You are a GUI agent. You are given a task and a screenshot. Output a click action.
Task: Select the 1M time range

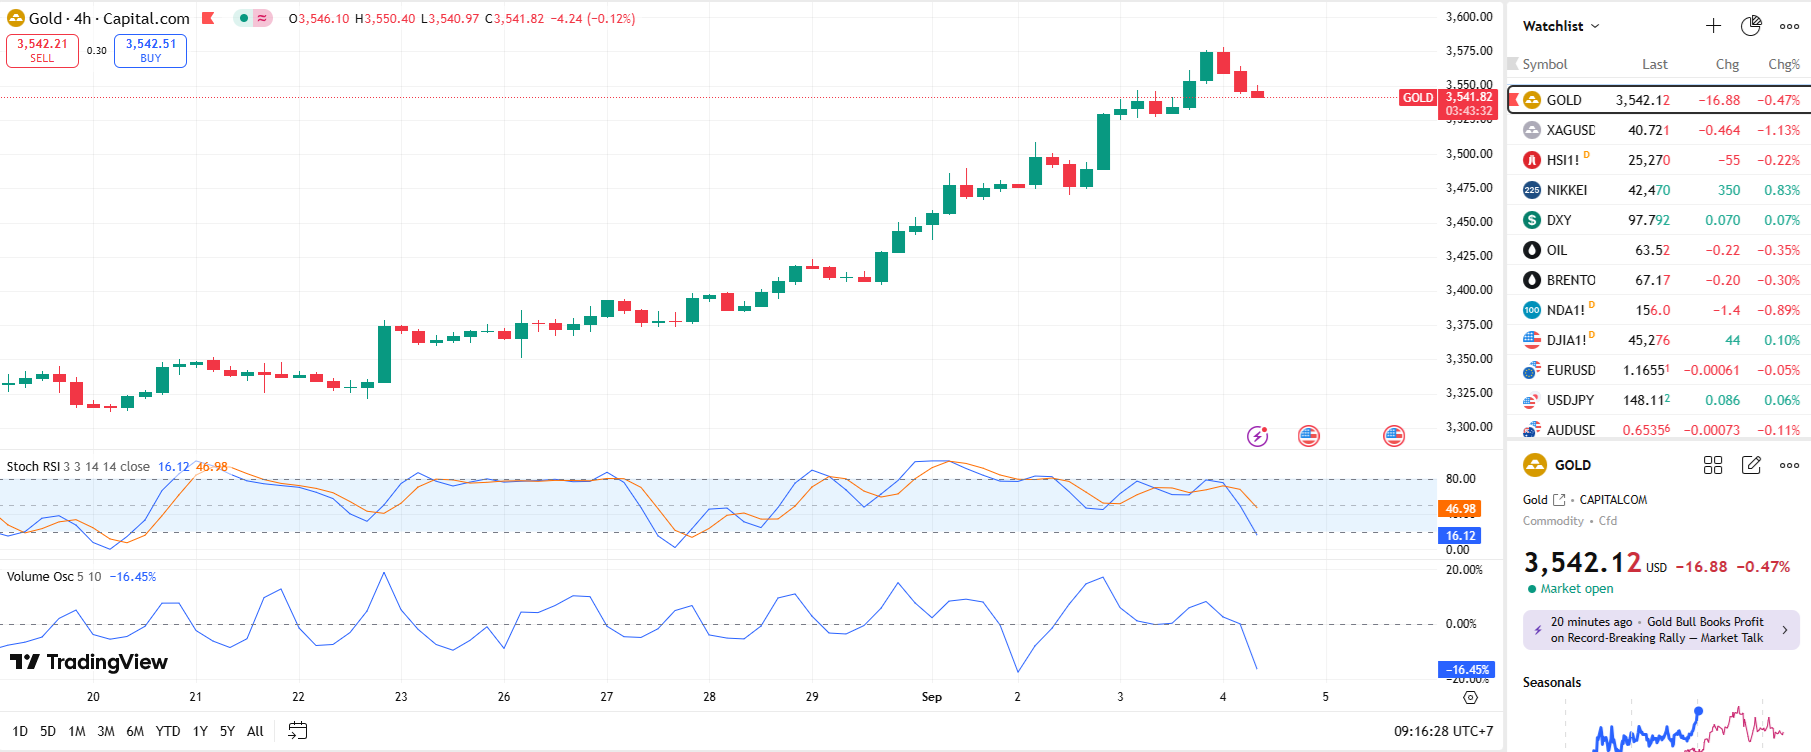click(x=77, y=731)
